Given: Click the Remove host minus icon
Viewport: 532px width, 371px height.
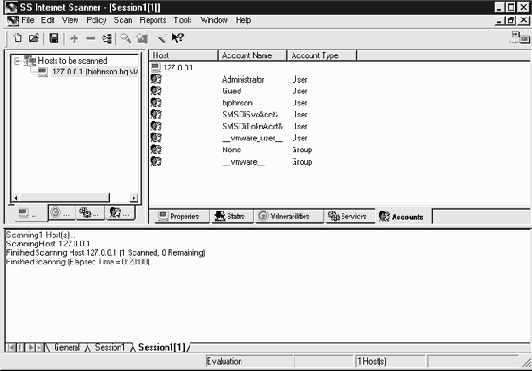Looking at the screenshot, I should tap(90, 39).
